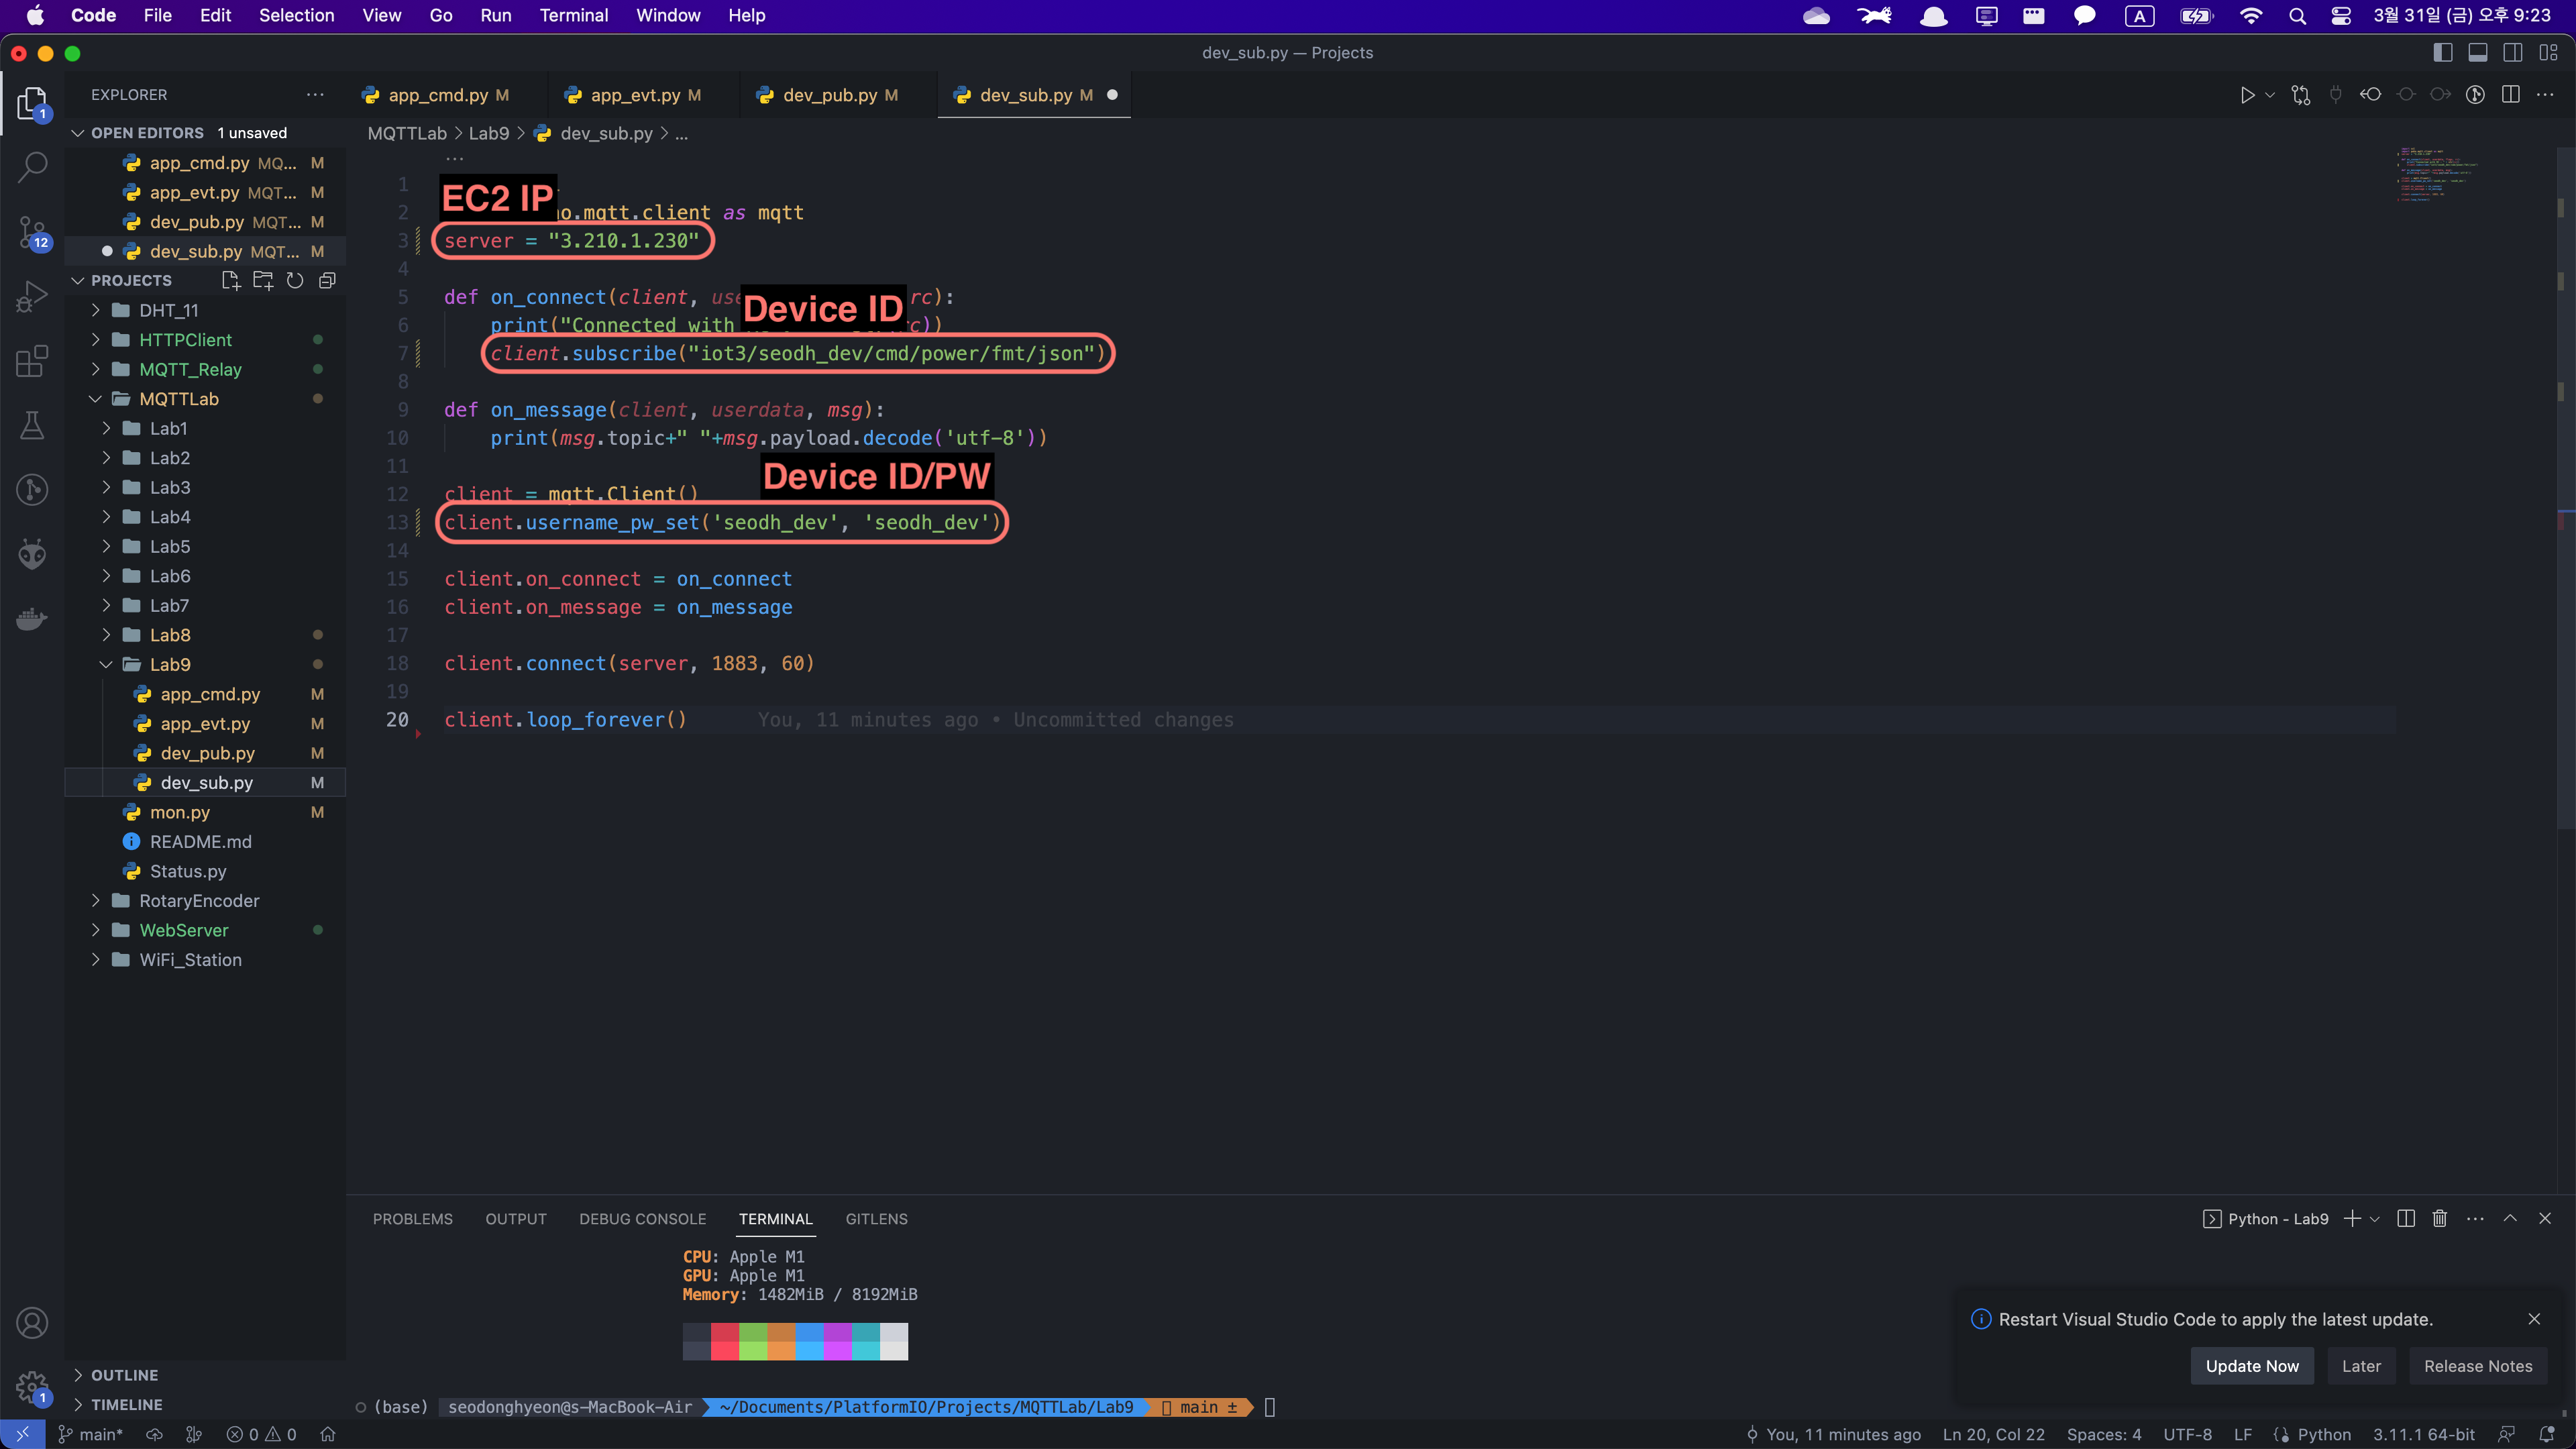
Task: Click Refresh Explorer icon in Projects header
Action: point(295,281)
